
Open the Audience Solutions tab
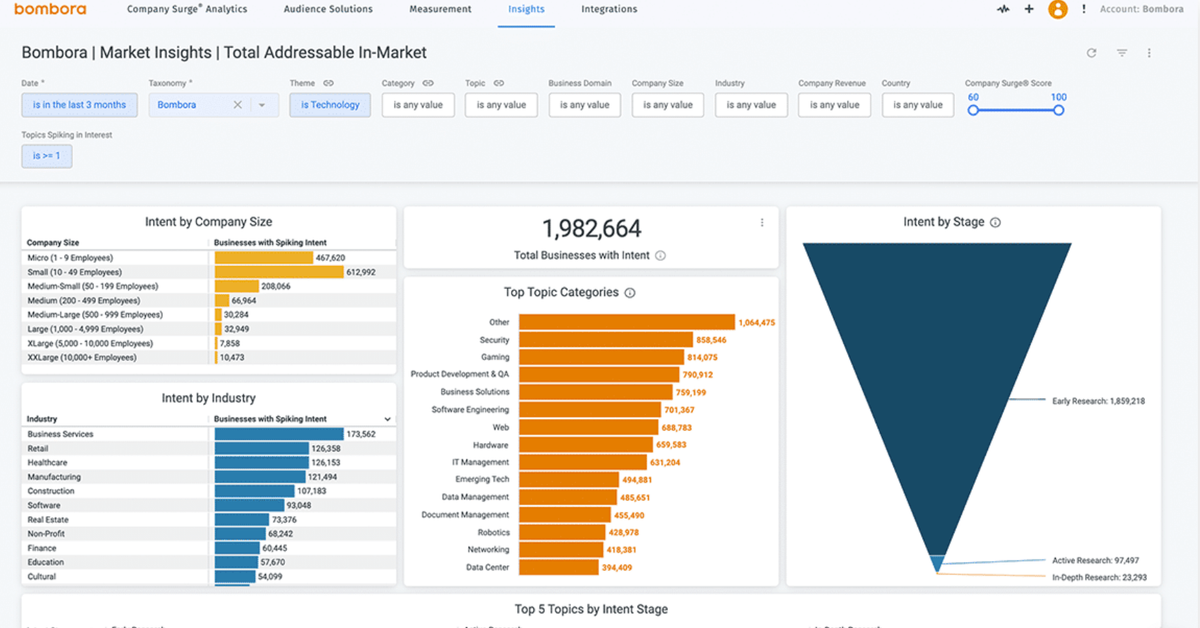tap(328, 9)
